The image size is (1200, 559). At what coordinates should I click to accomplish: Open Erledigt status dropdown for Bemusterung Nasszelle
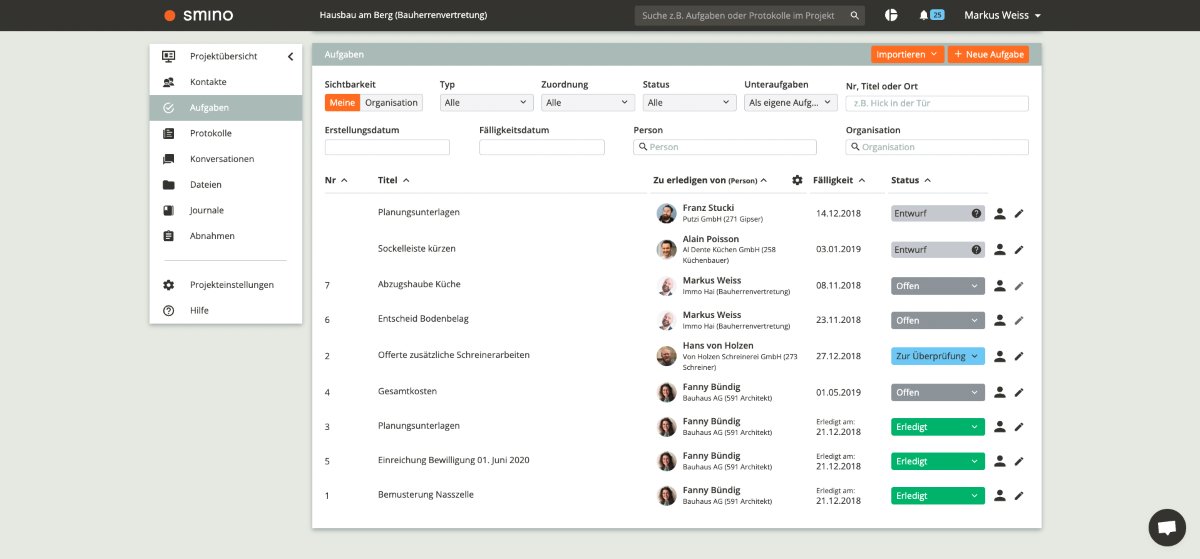938,496
